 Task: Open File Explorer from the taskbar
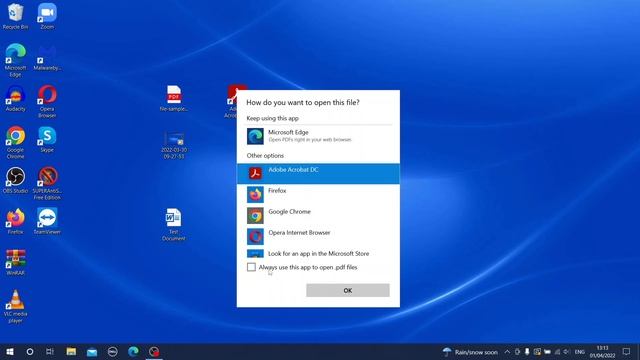[x=71, y=351]
